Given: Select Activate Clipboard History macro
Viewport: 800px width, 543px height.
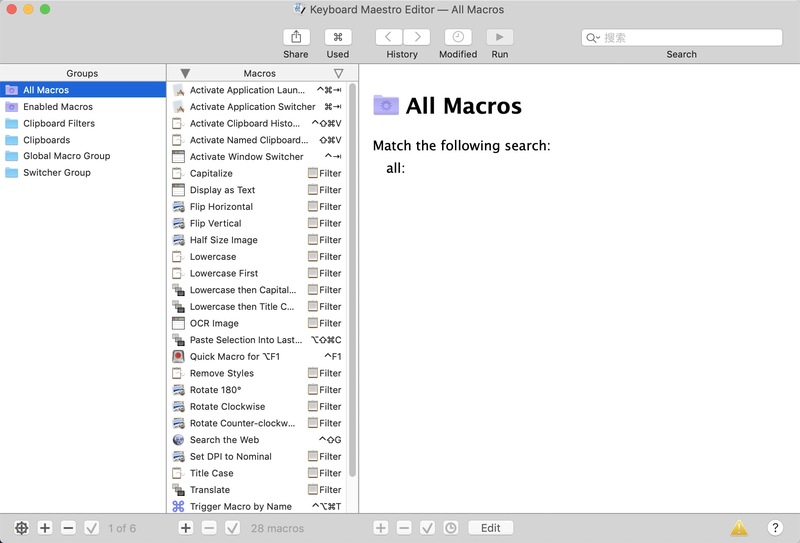Looking at the screenshot, I should (258, 123).
